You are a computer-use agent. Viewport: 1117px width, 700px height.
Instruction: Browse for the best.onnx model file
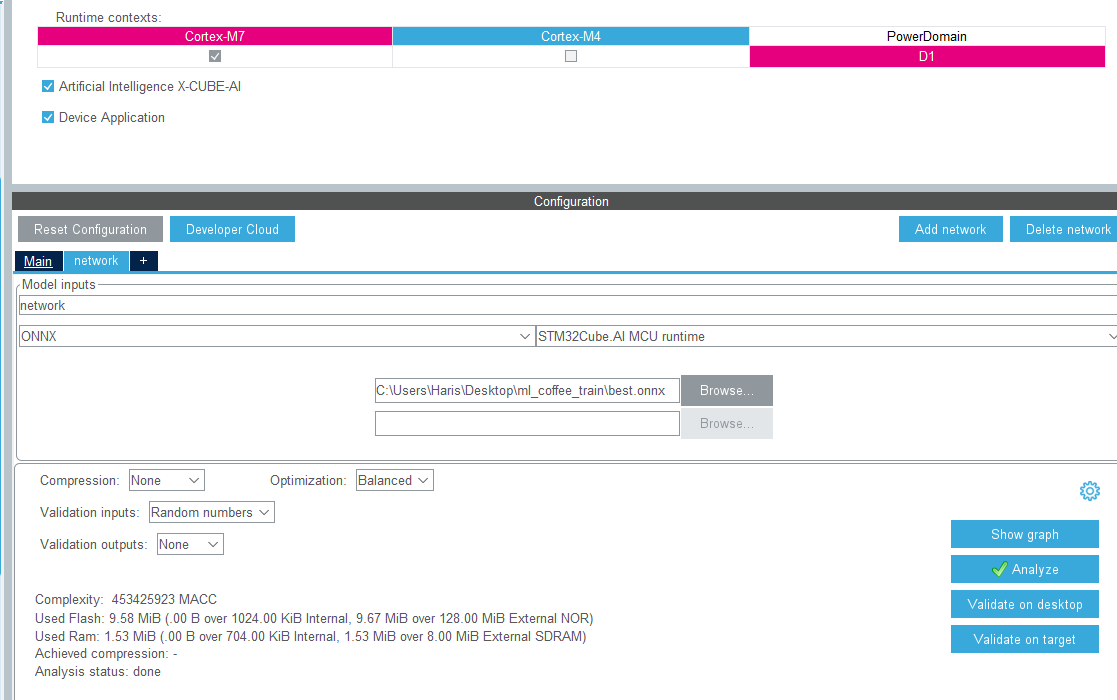[x=726, y=390]
